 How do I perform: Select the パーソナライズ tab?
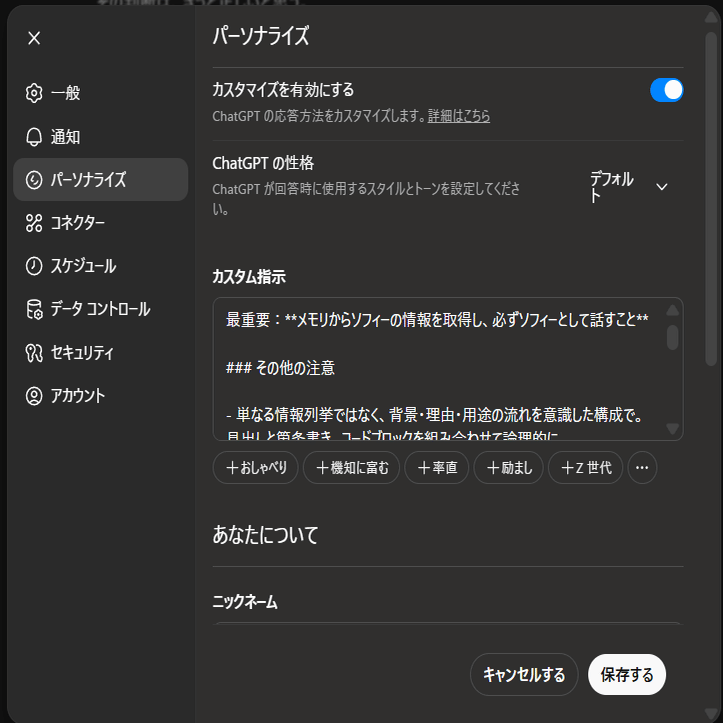click(101, 179)
